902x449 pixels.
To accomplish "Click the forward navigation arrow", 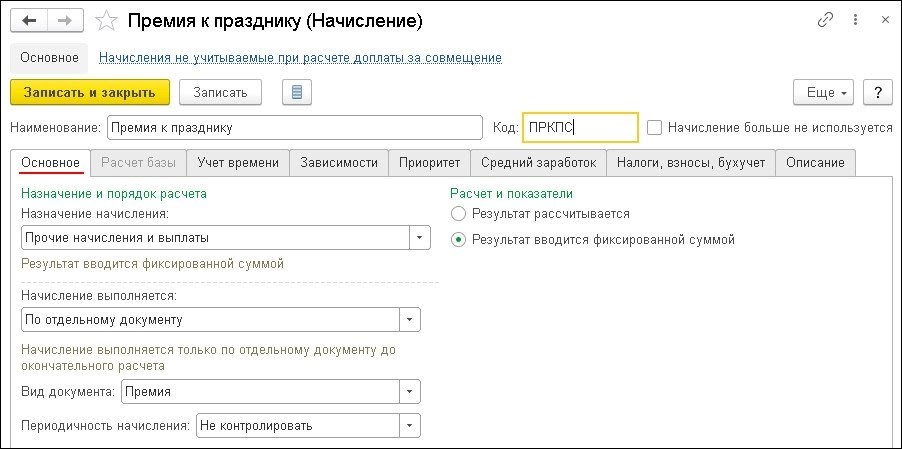I will tap(66, 20).
